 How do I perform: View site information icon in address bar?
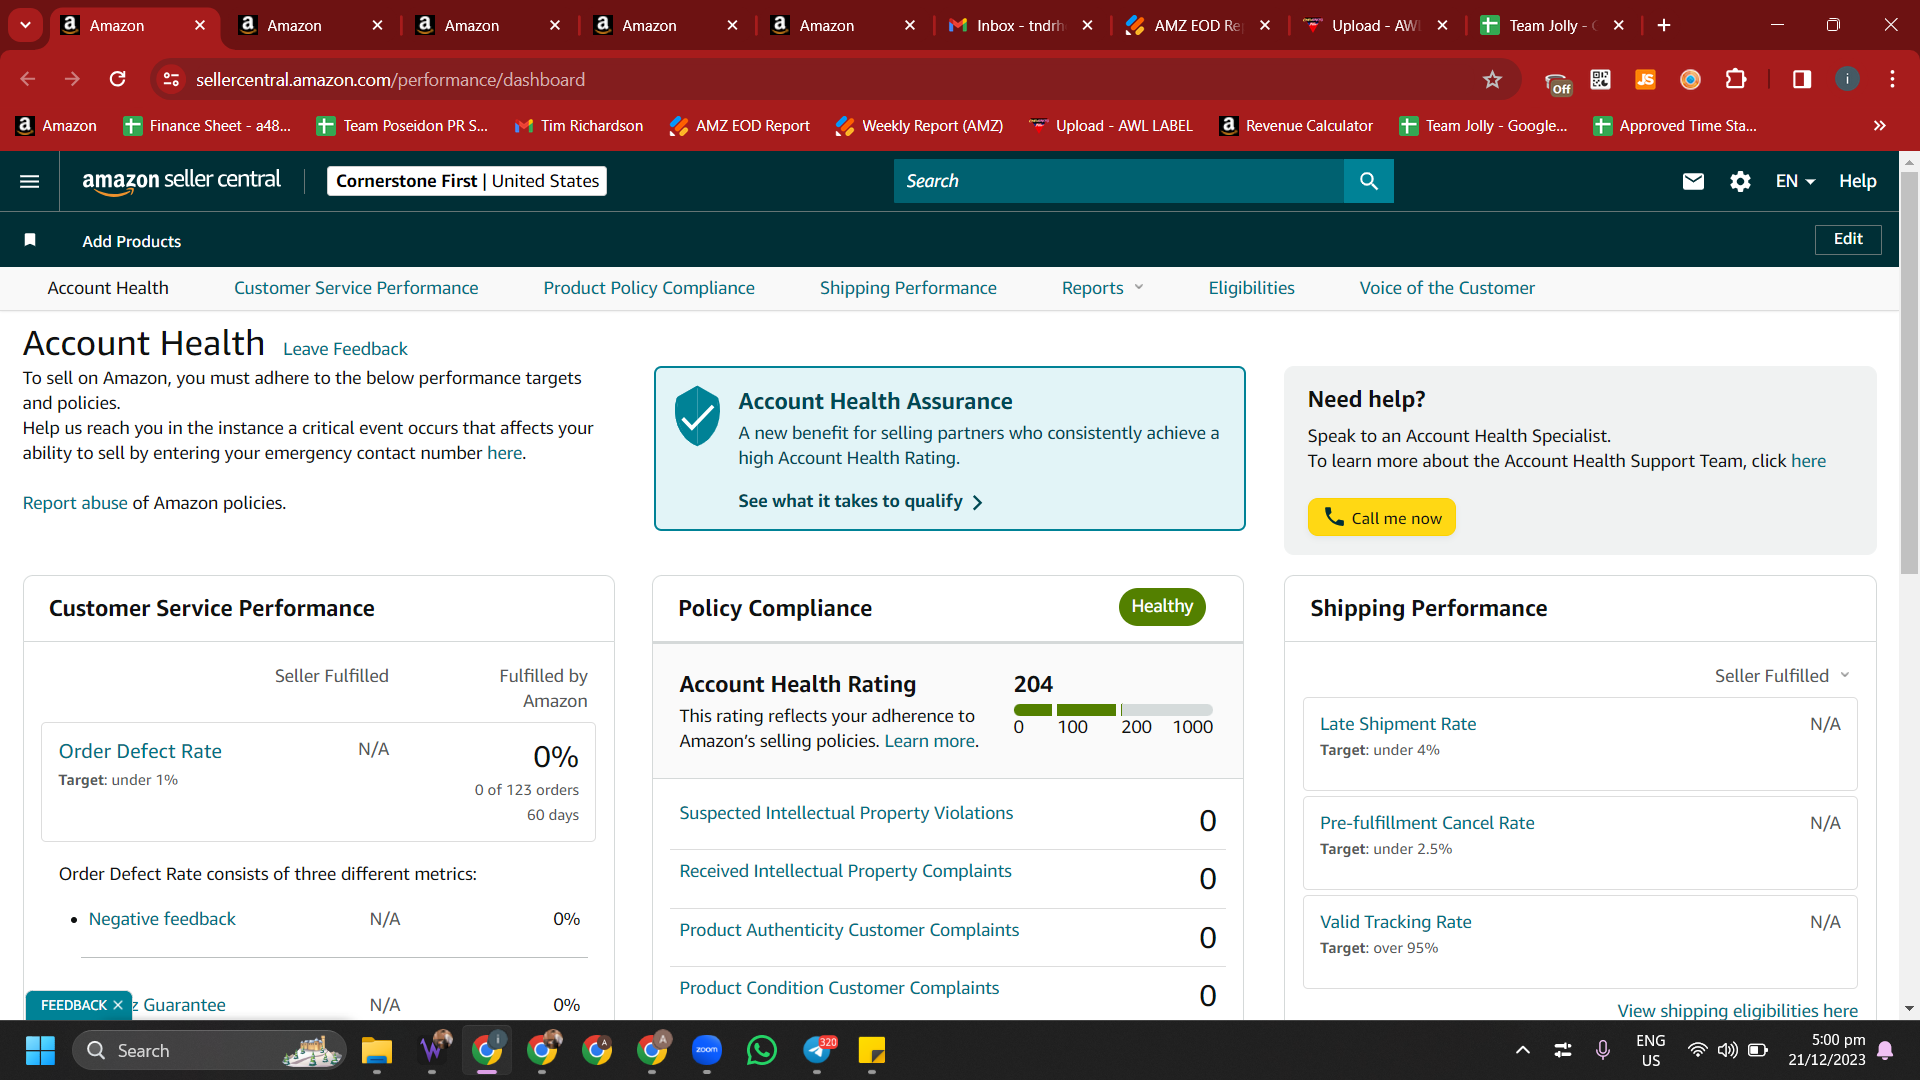(x=171, y=79)
